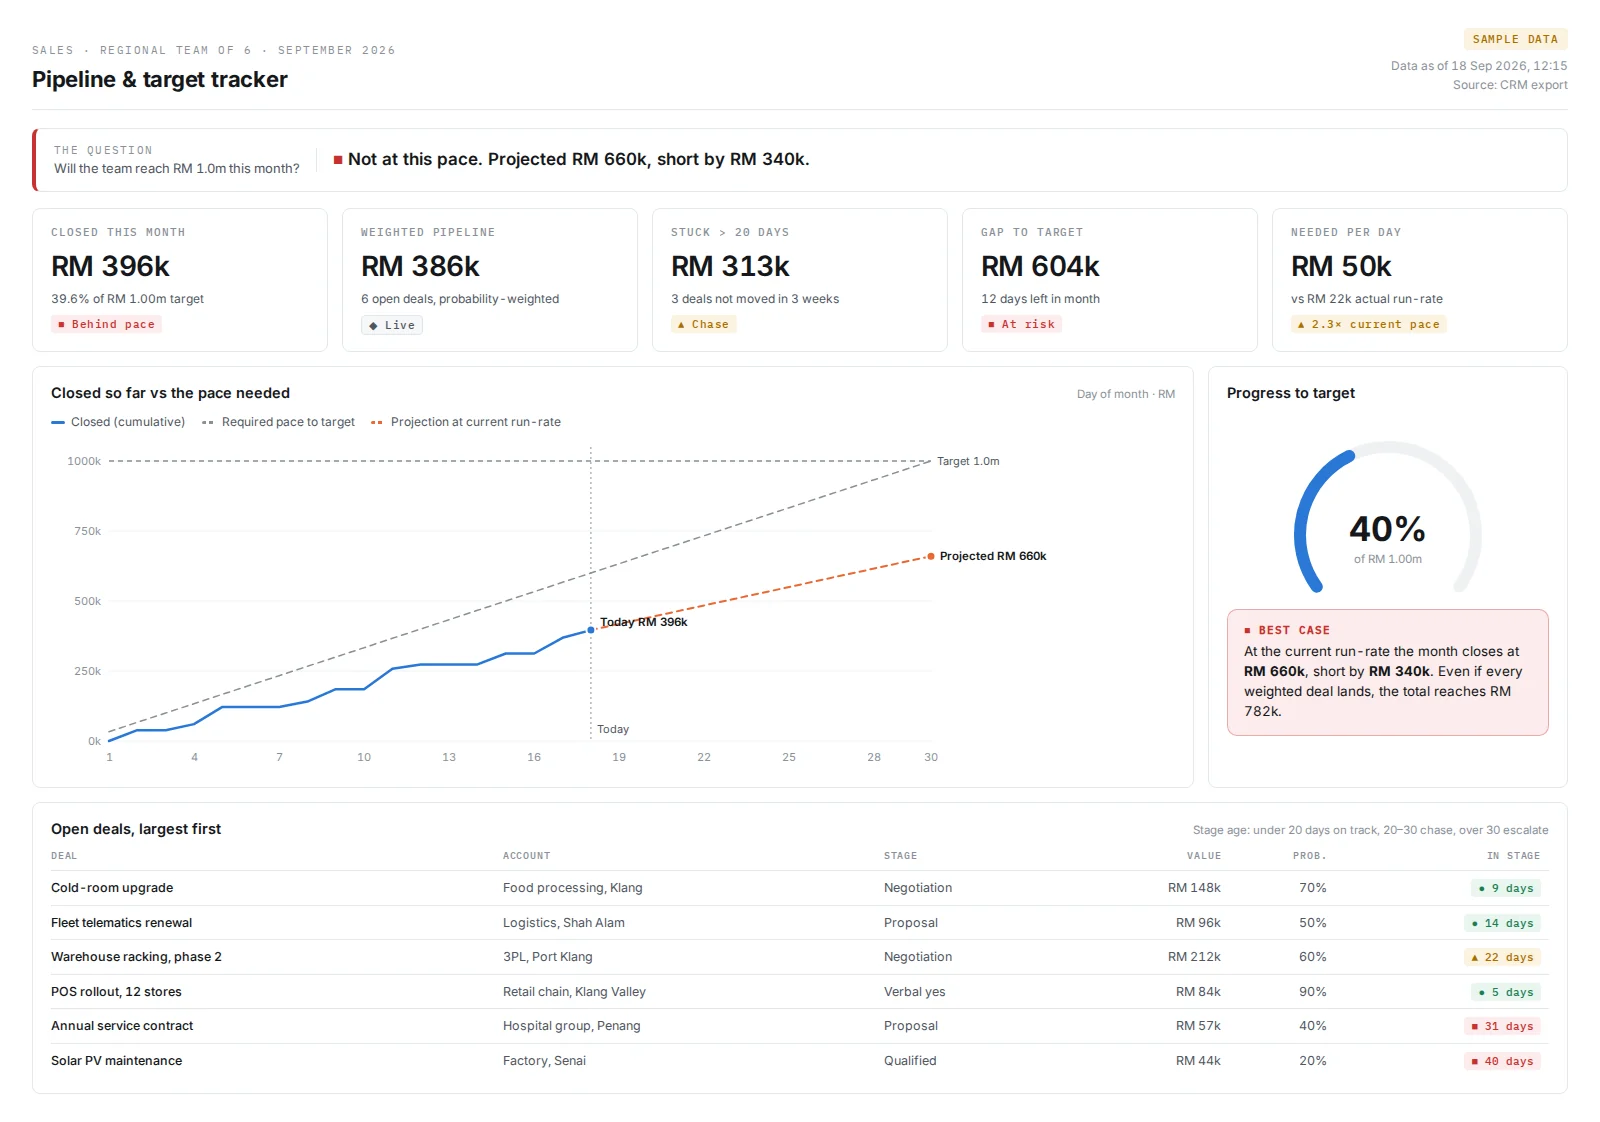Click the "Verbal yes" stage cell
This screenshot has width=1600, height=1122.
coord(915,992)
